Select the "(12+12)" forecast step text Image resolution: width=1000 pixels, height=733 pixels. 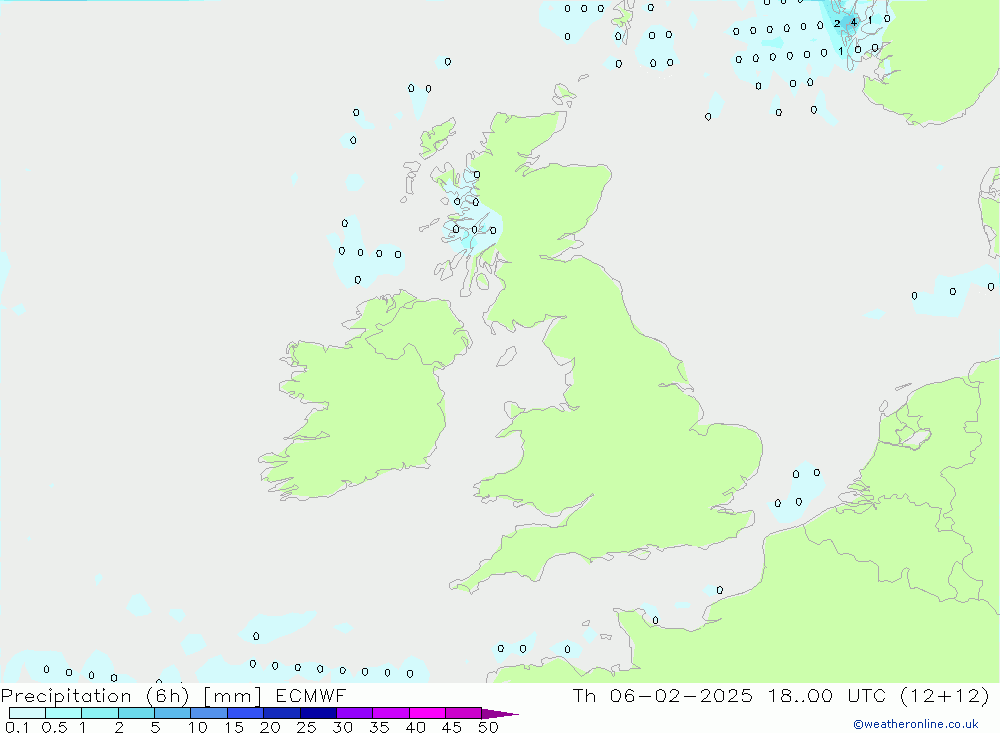pyautogui.click(x=945, y=695)
